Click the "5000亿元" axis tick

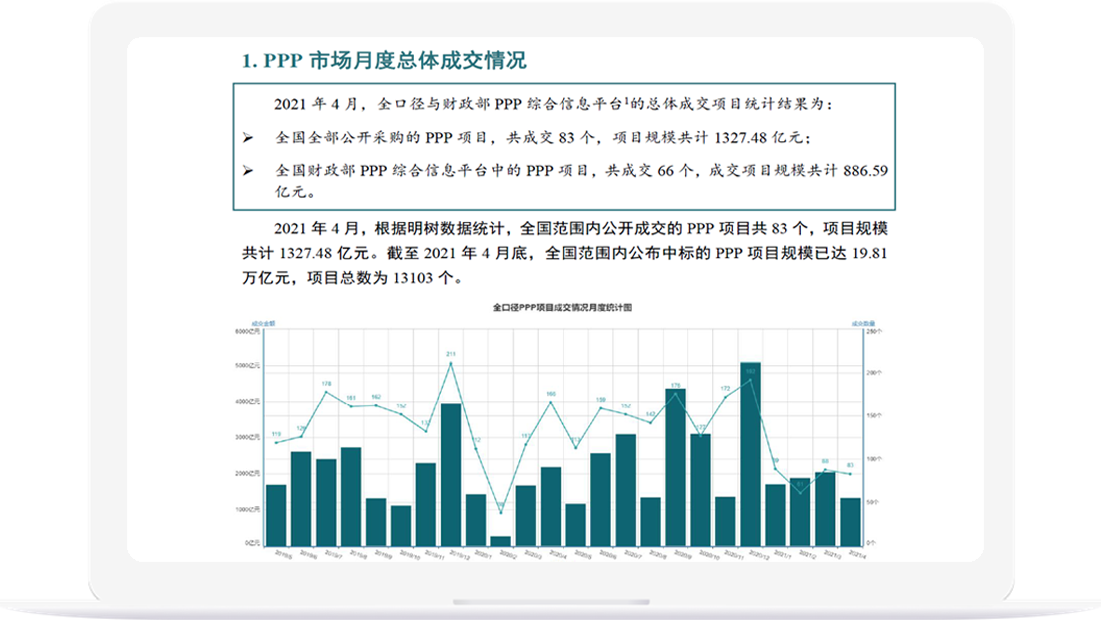[x=247, y=366]
